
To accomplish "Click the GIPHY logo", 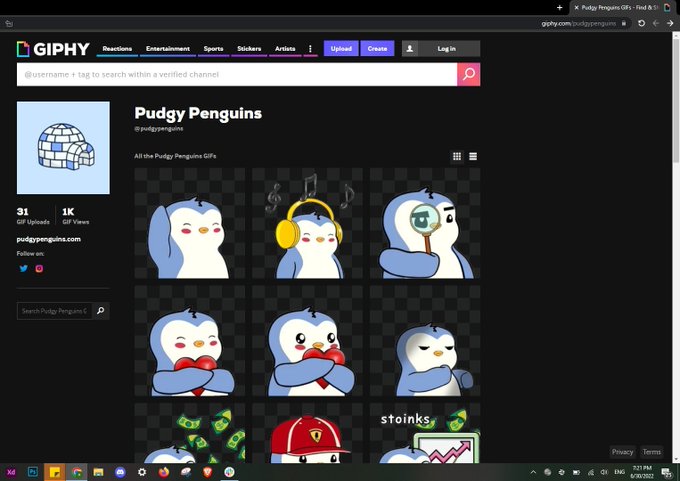I will tap(53, 49).
